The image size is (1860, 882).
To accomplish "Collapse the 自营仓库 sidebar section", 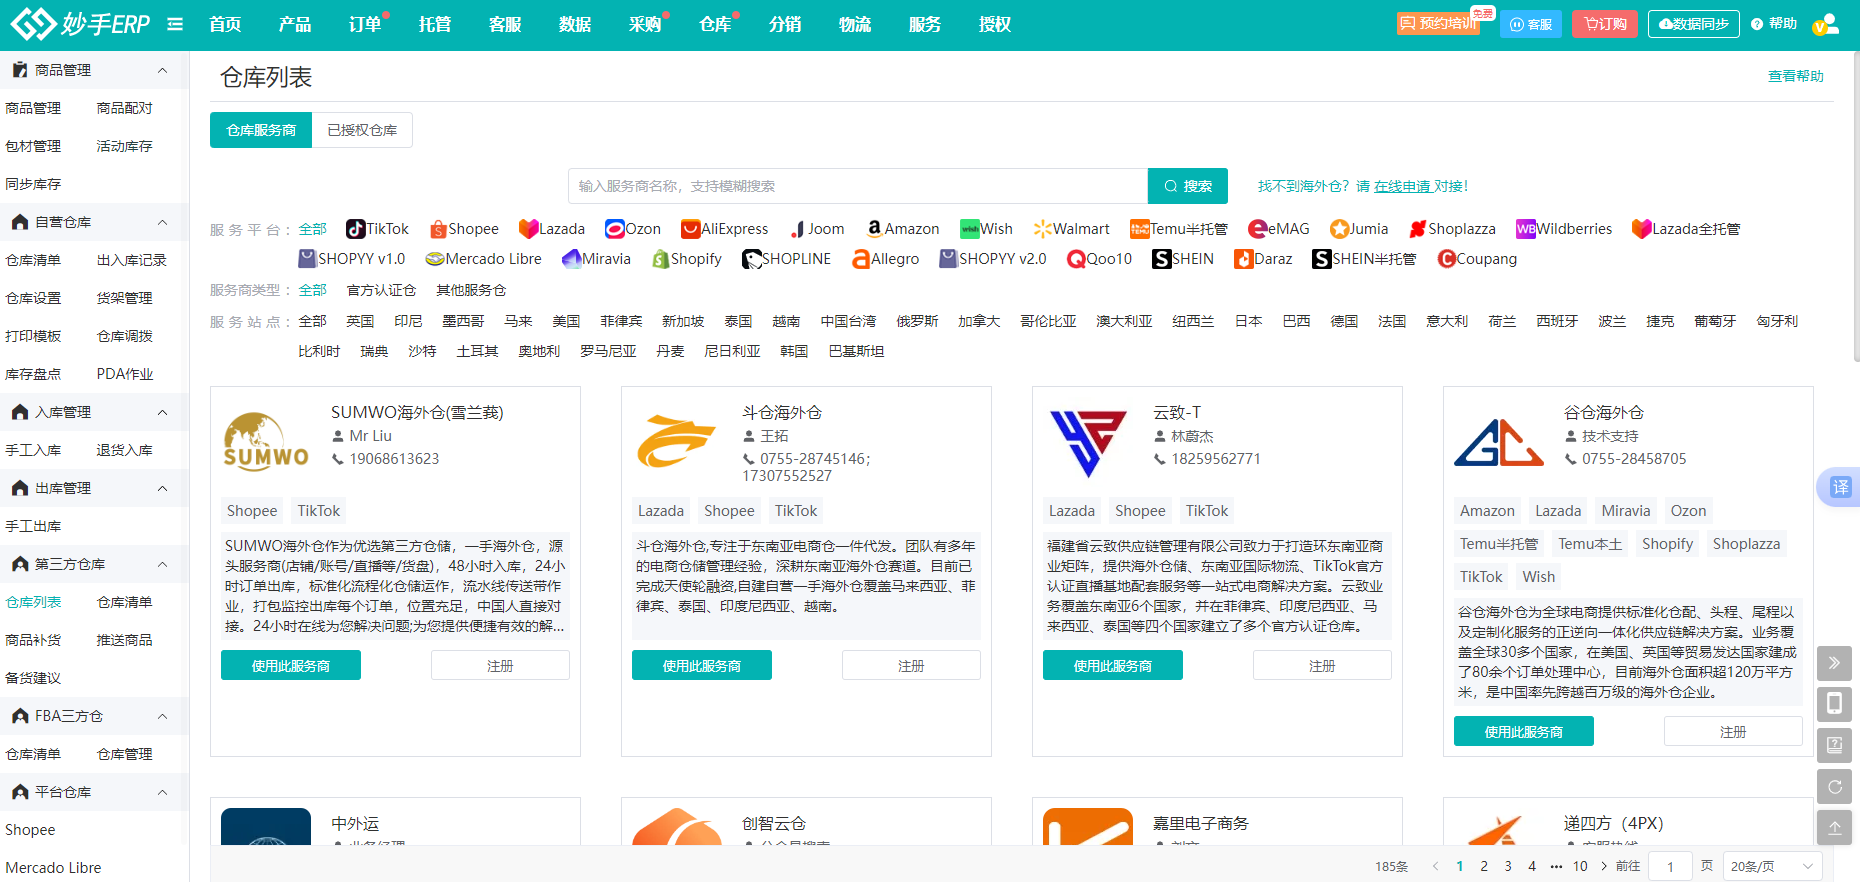I will pyautogui.click(x=162, y=222).
